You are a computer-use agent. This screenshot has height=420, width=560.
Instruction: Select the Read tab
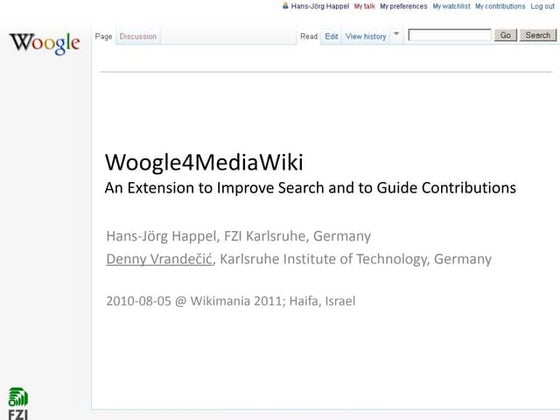309,36
